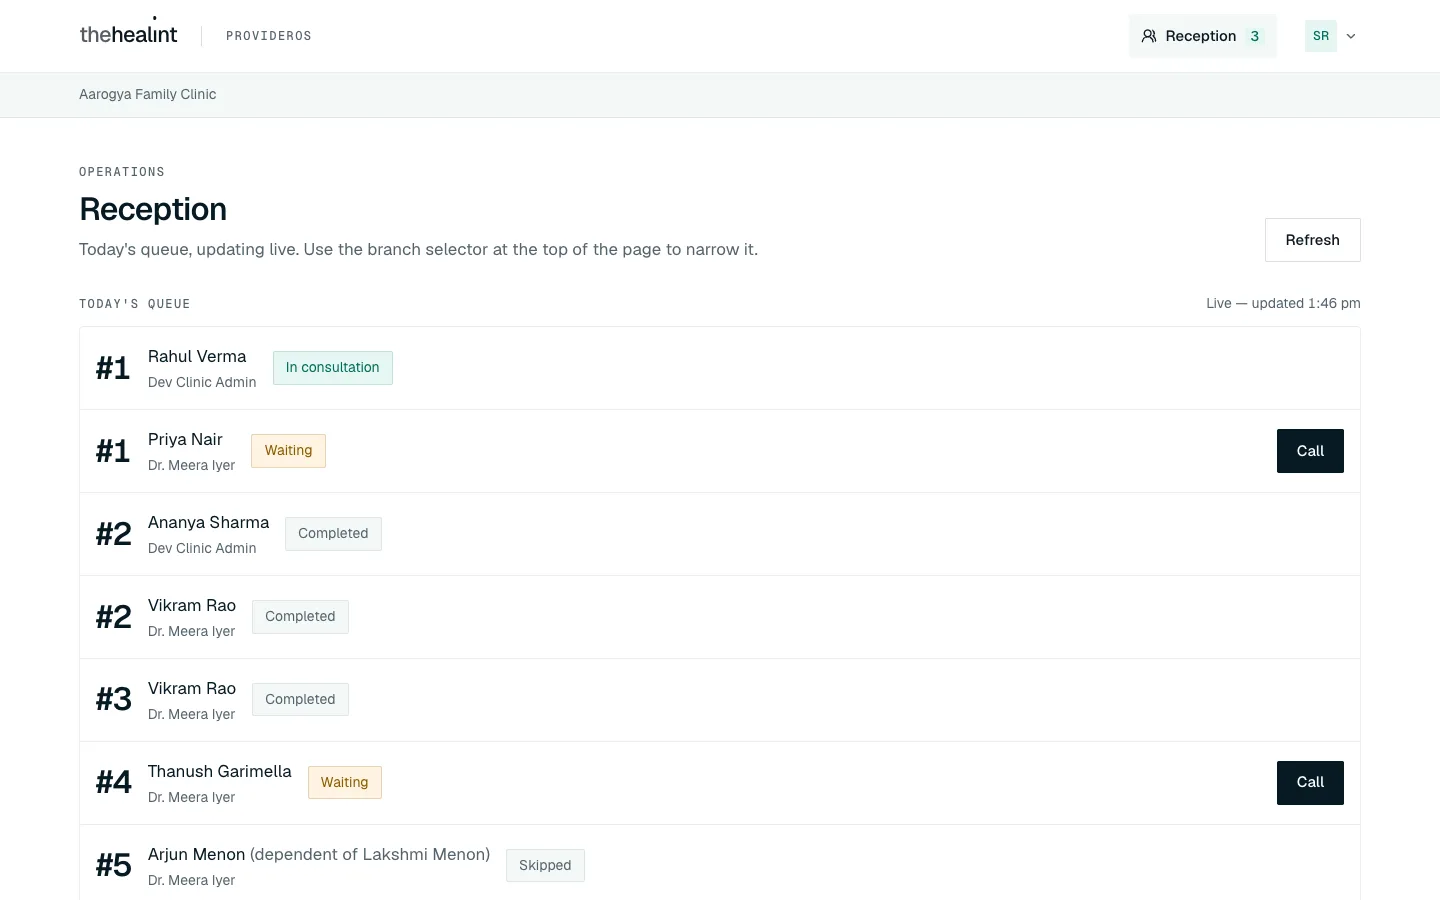Call Priya Nair from the queue
This screenshot has height=900, width=1440.
click(1310, 451)
